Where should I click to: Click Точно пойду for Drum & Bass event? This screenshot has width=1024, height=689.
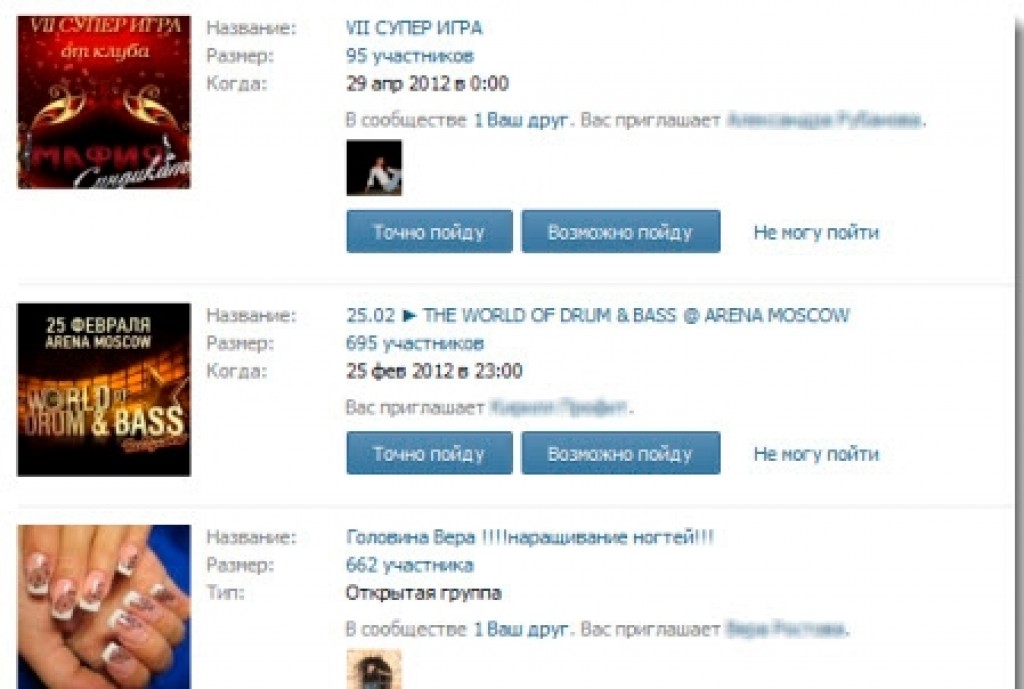(429, 453)
